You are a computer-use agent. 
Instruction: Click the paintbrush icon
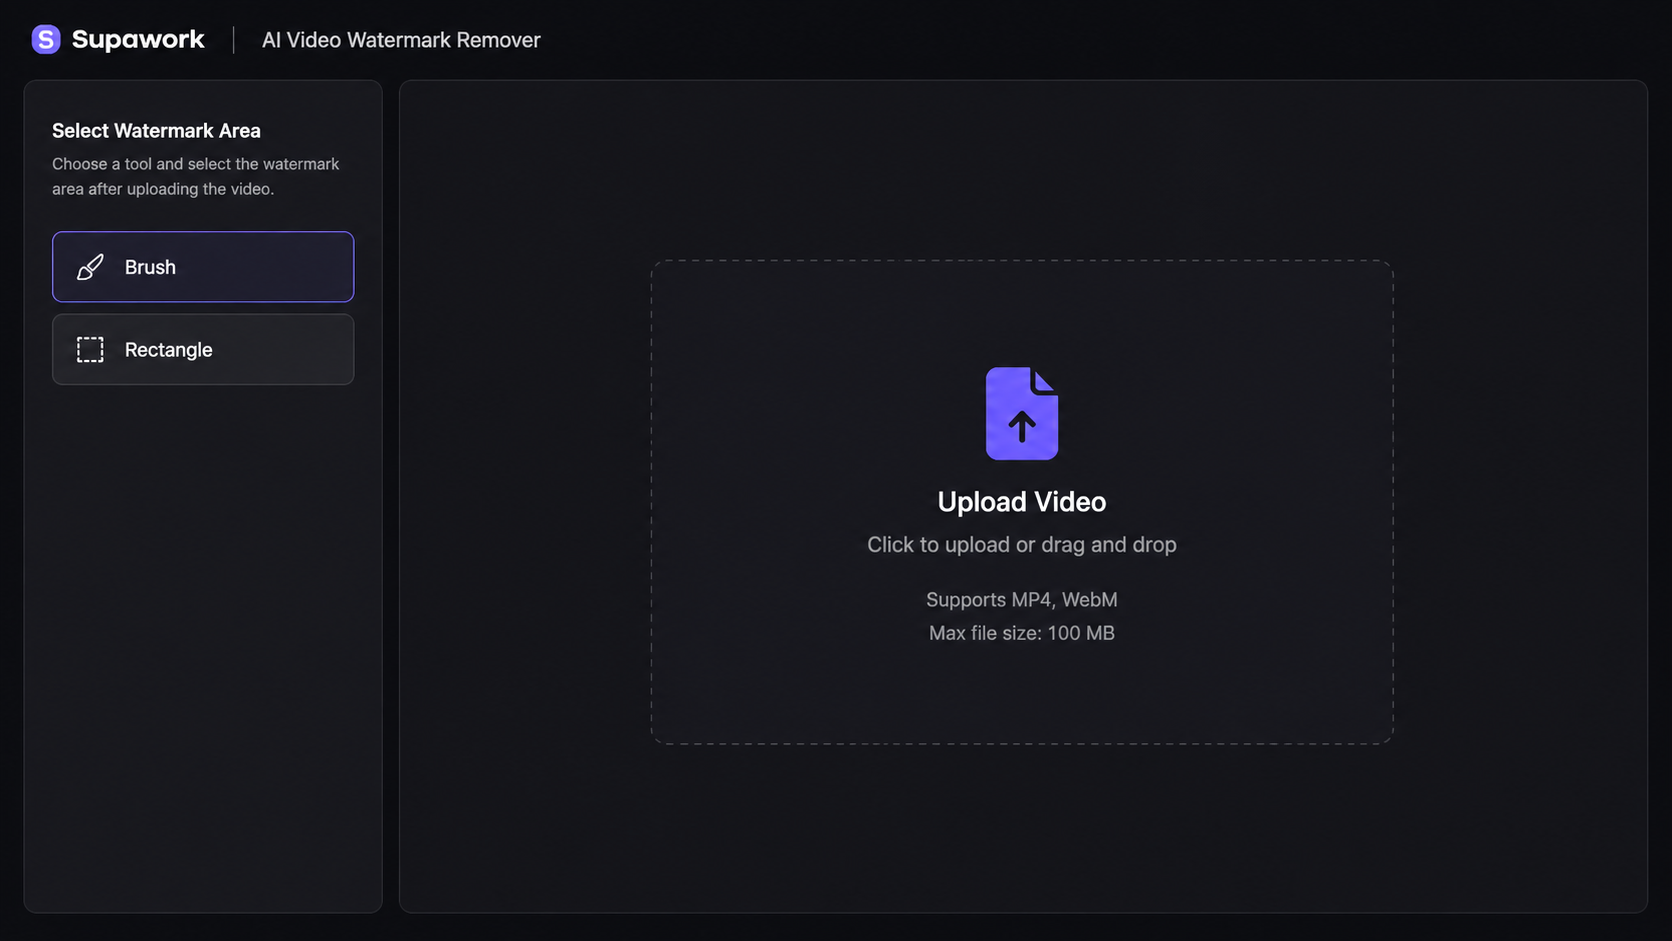pos(90,267)
